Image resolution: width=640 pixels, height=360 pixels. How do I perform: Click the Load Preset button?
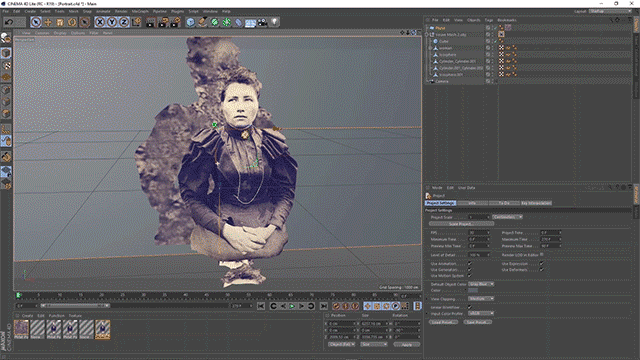point(443,322)
